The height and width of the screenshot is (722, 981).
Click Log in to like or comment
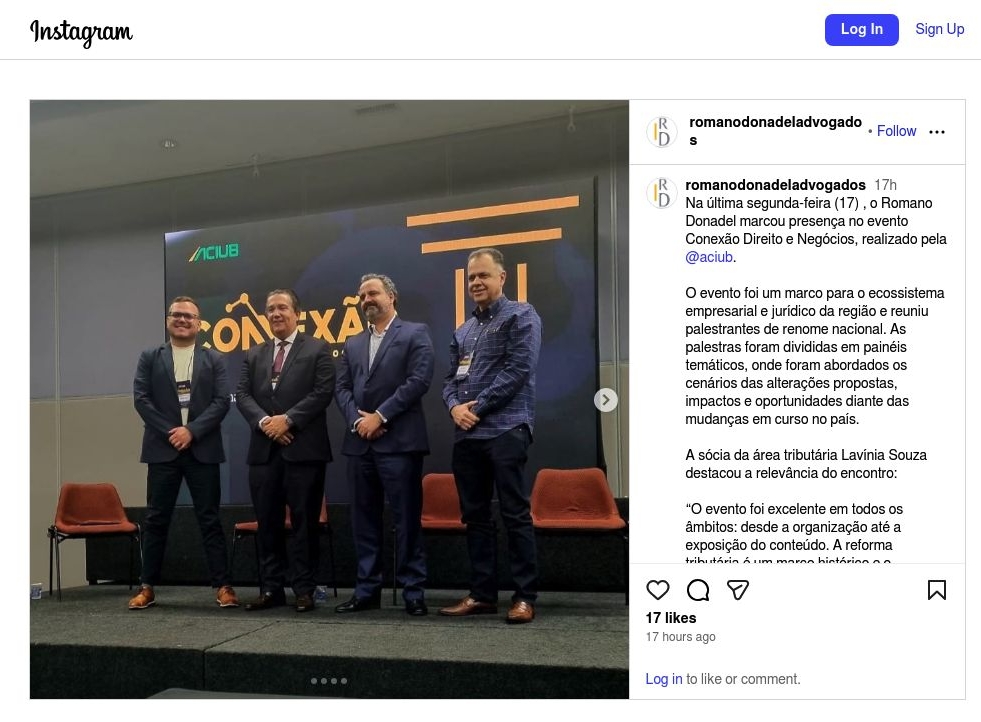pos(664,679)
